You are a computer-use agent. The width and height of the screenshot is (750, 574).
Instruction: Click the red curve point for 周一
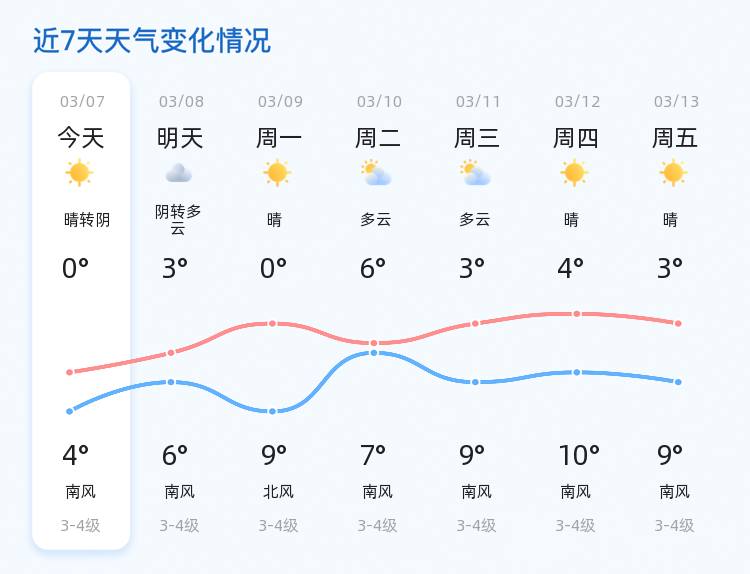272,323
